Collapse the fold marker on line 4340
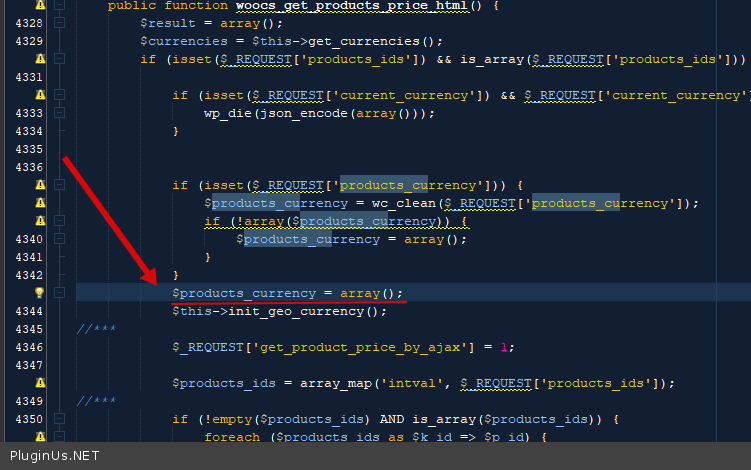 point(59,239)
